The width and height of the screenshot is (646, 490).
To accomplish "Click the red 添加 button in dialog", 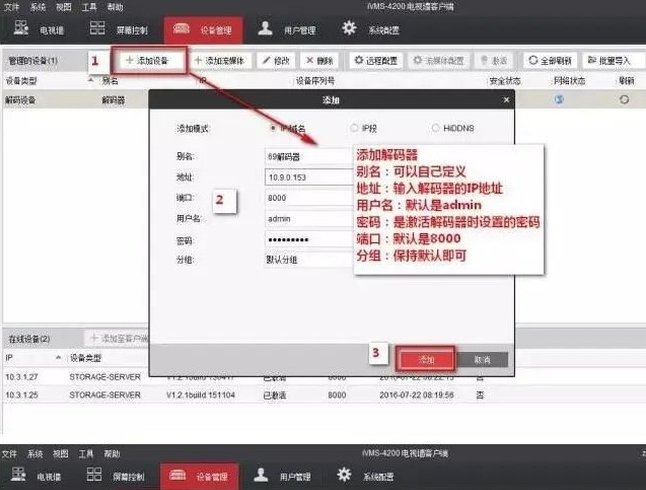I will (427, 358).
